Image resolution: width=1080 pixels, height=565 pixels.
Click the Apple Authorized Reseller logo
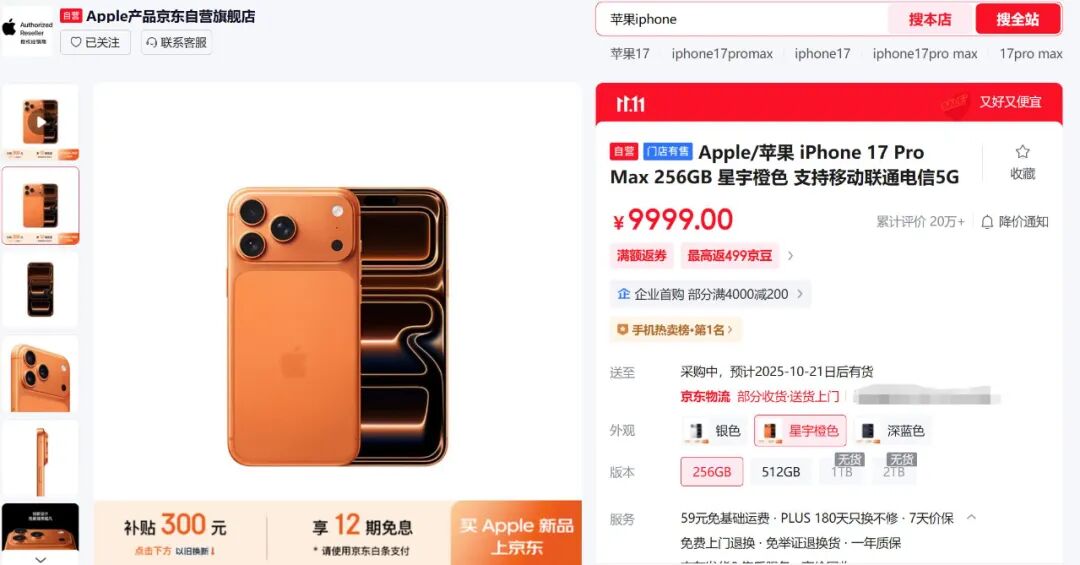(28, 31)
